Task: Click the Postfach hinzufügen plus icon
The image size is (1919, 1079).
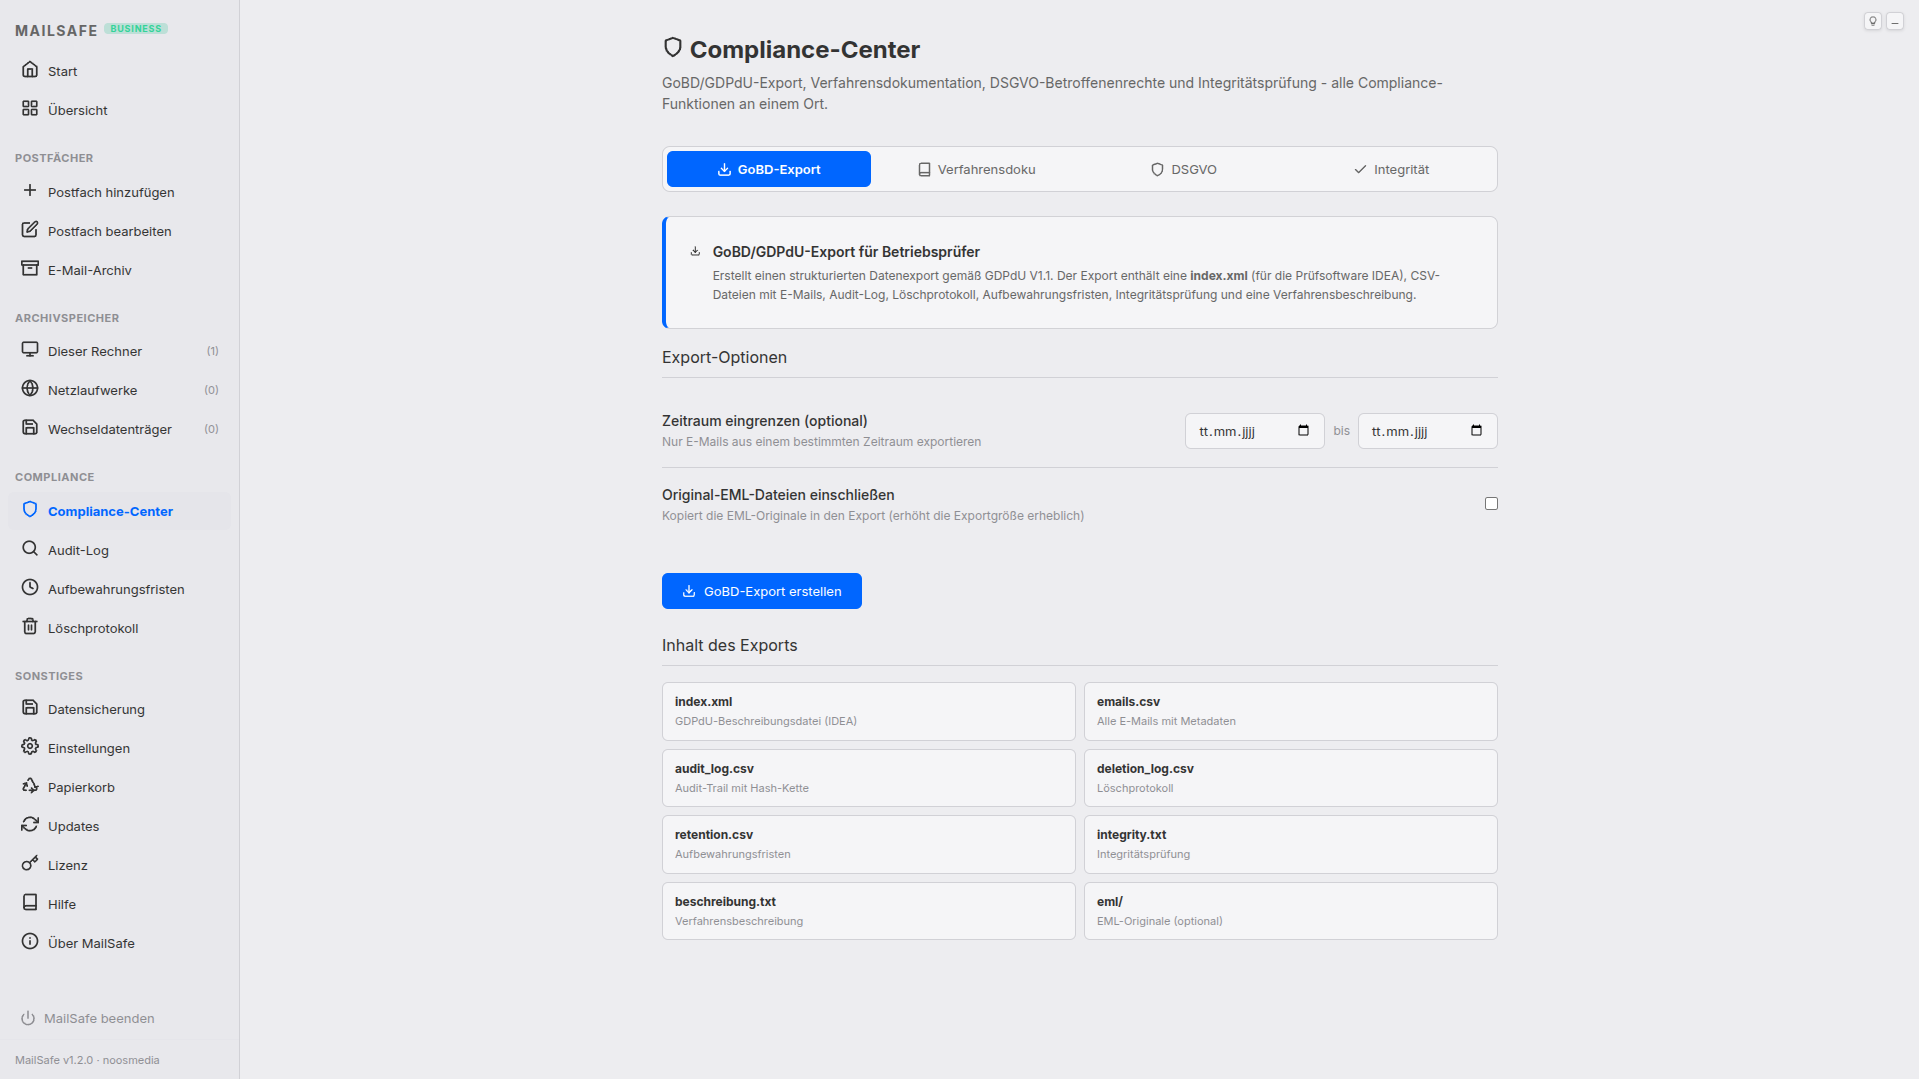Action: (30, 191)
